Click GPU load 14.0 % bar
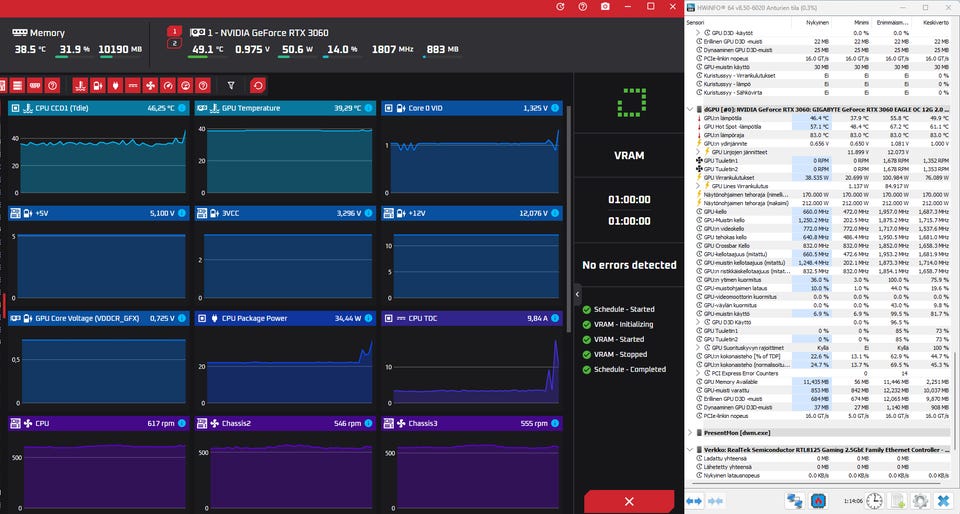The width and height of the screenshot is (960, 514). point(342,56)
